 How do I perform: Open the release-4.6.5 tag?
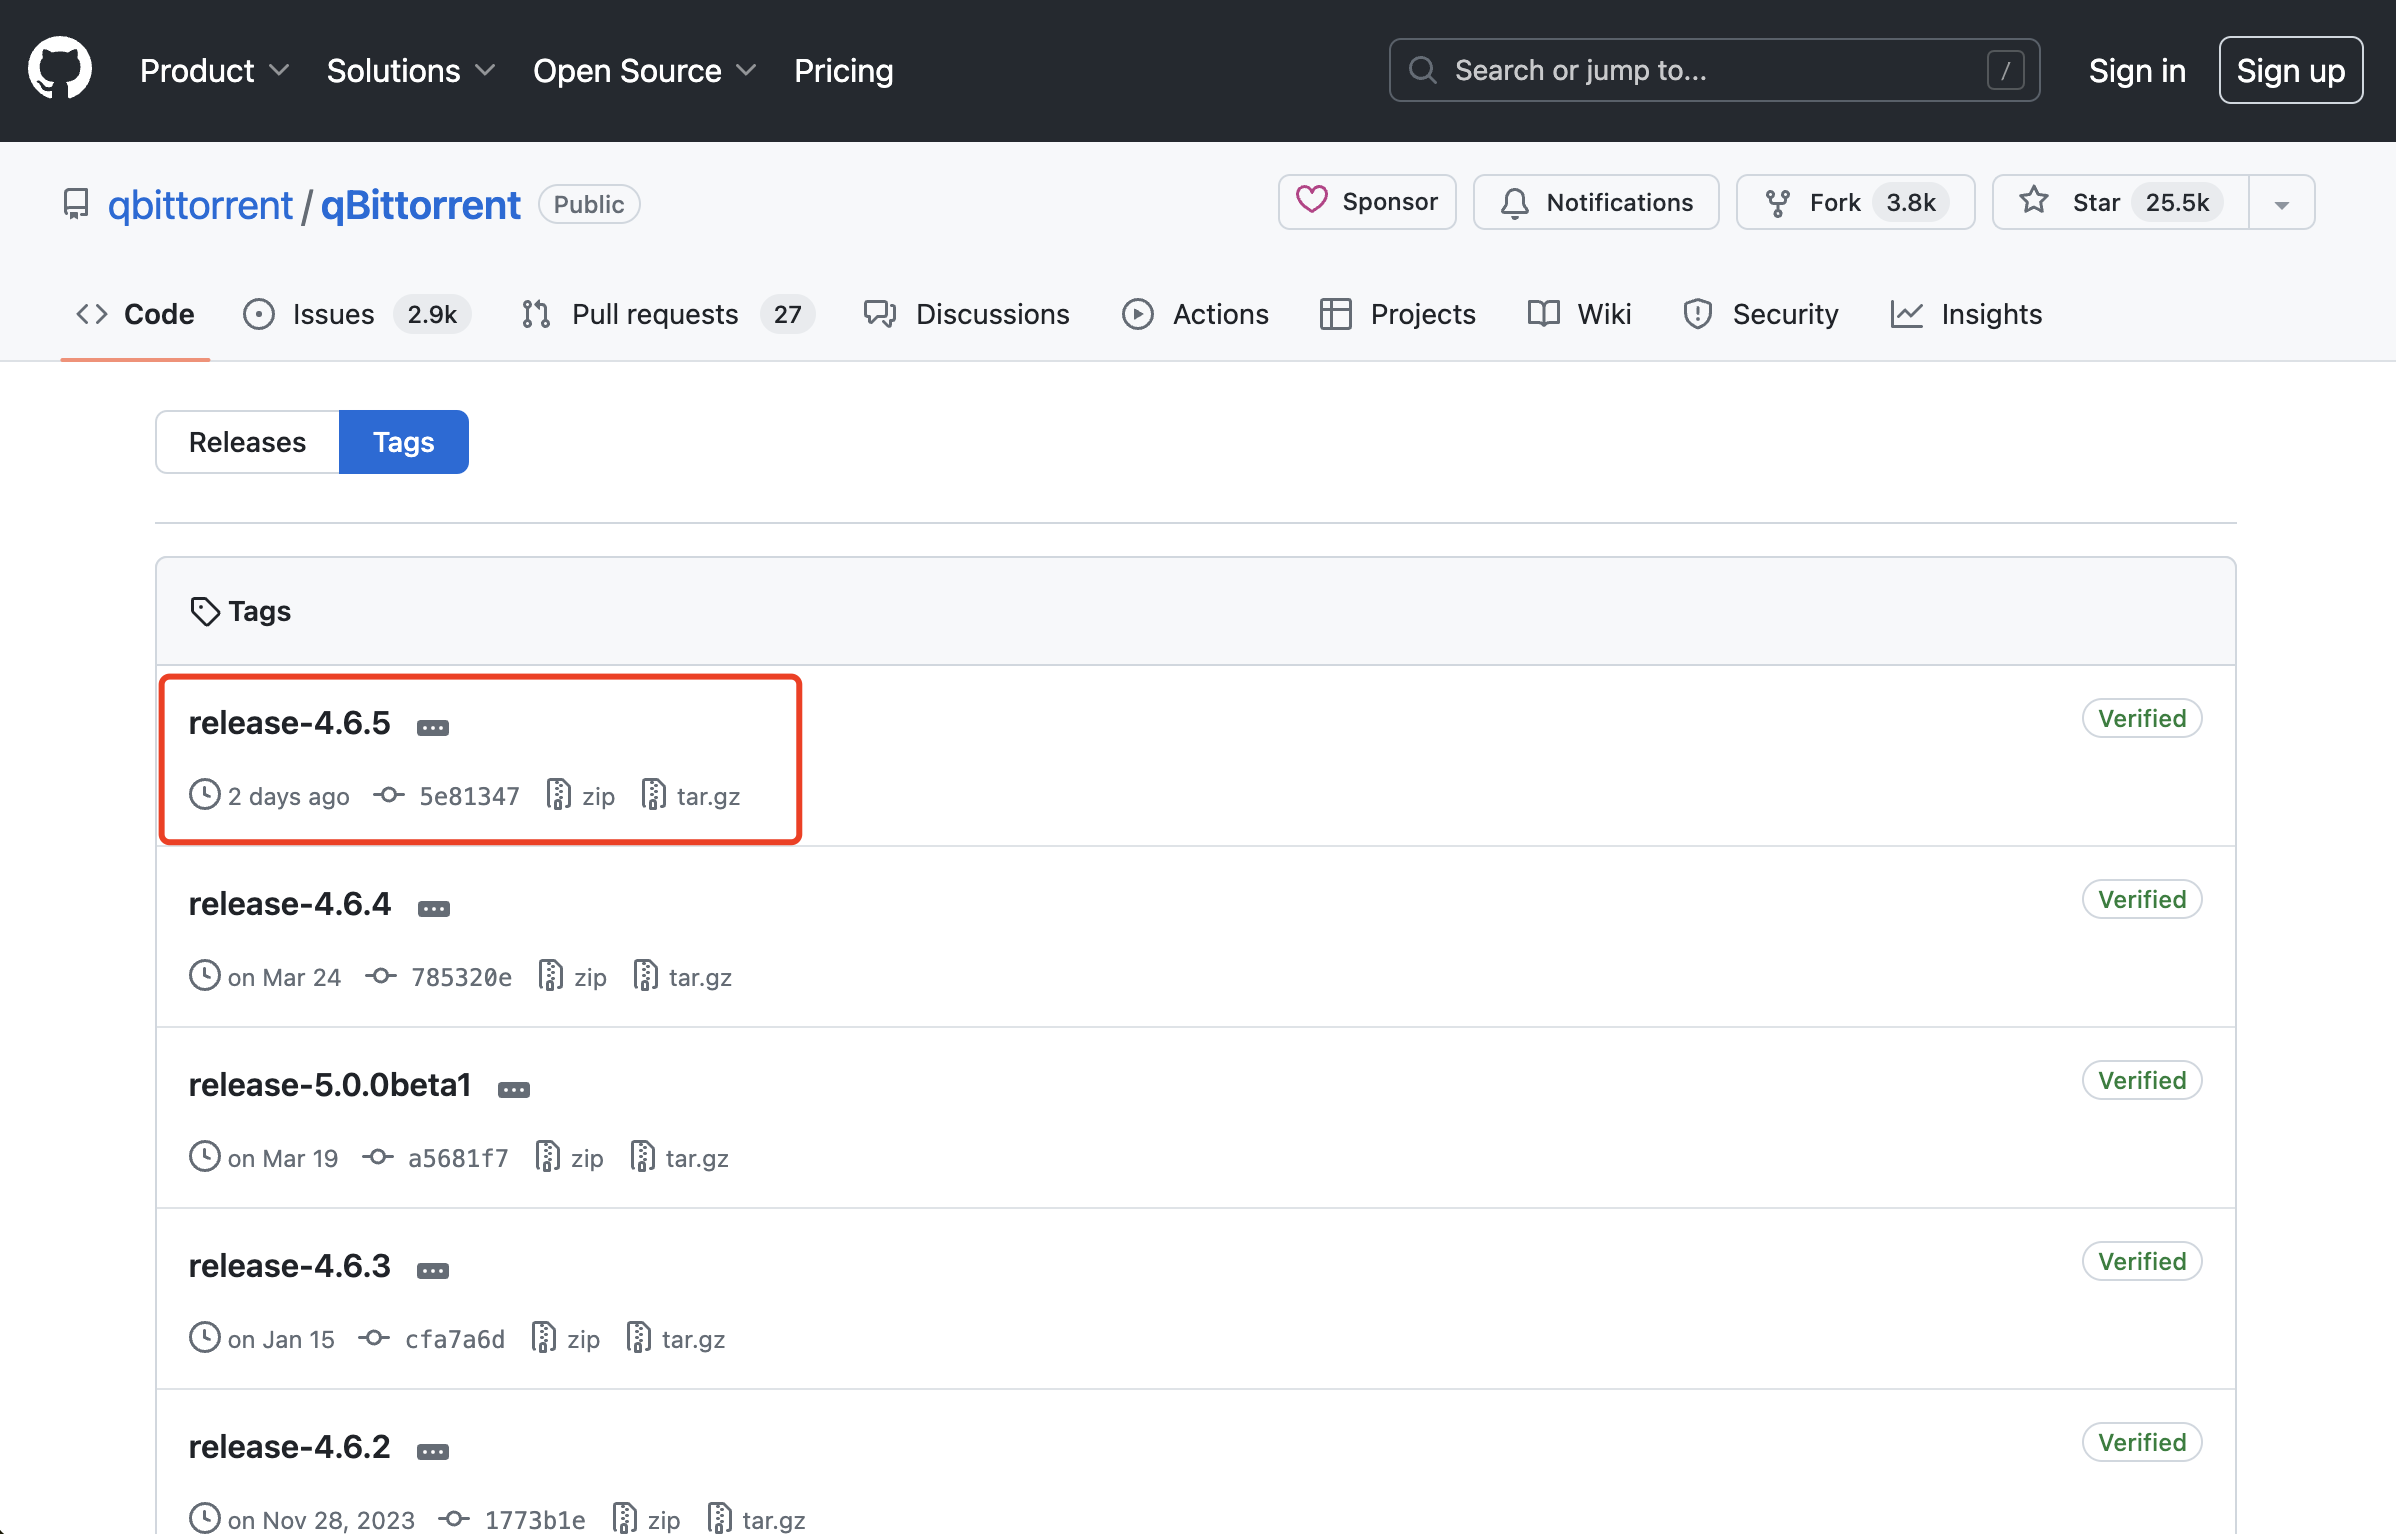289,722
